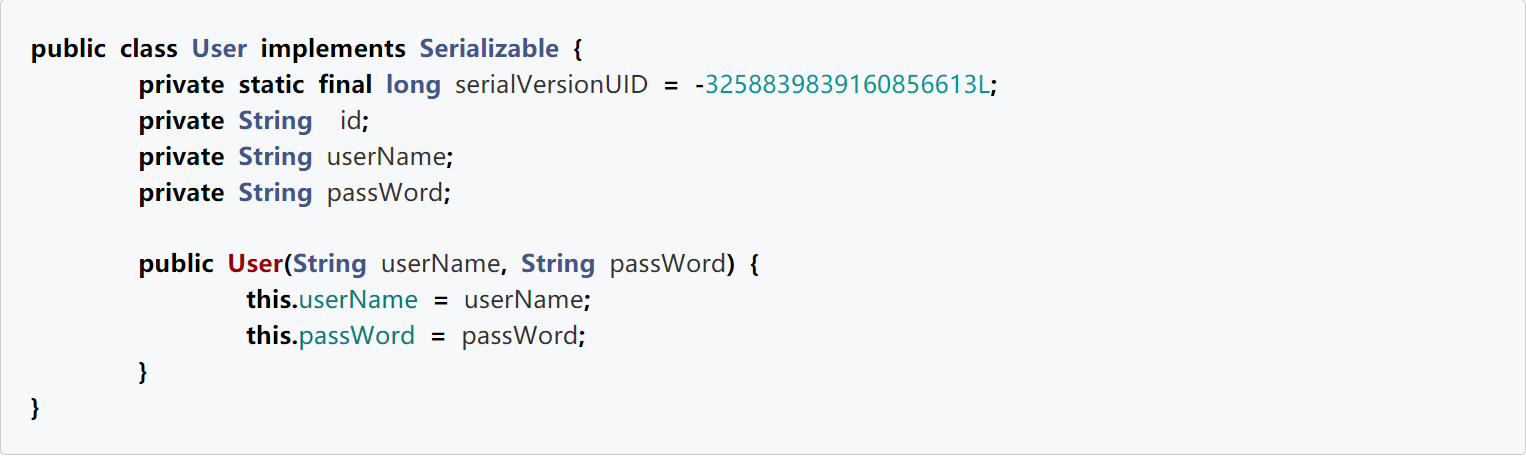Screen dimensions: 1526x459
Task: Click the class's final closing brace
Action: pyautogui.click(x=36, y=408)
